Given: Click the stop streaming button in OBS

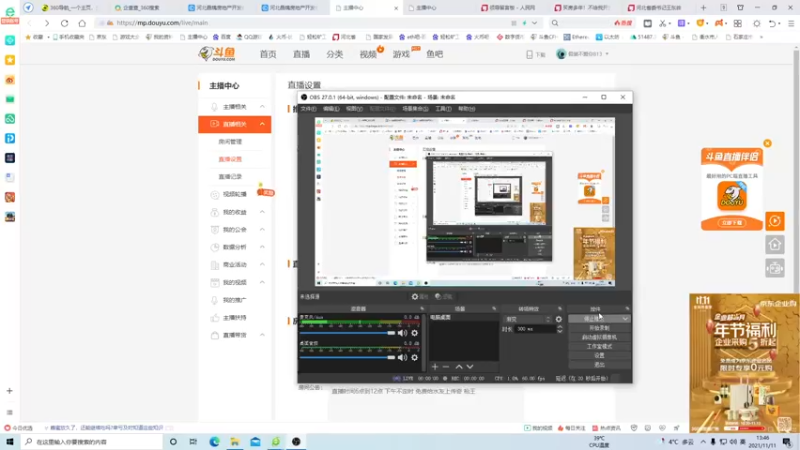Looking at the screenshot, I should [594, 318].
